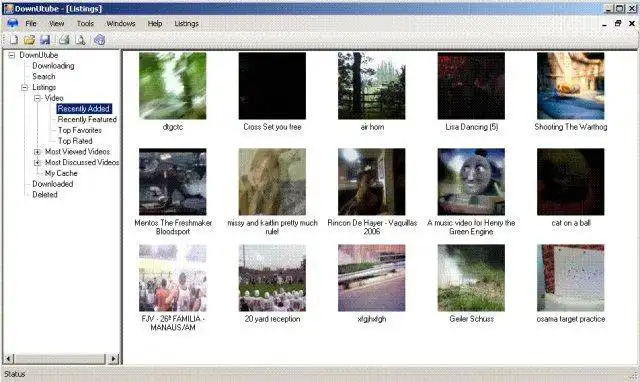Click the Status text in status bar
This screenshot has width=640, height=382.
pyautogui.click(x=15, y=374)
